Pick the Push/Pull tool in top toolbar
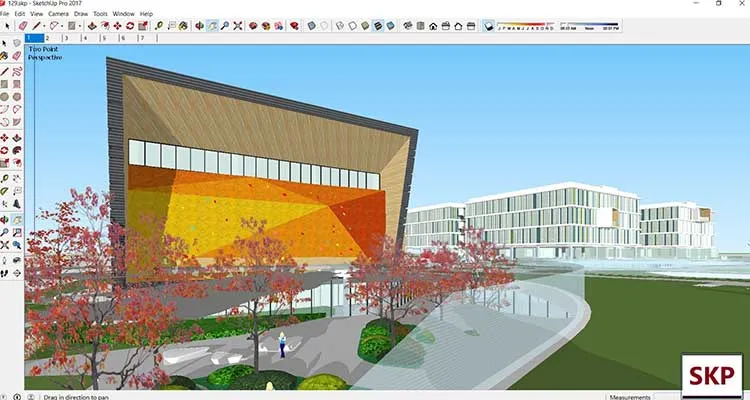This screenshot has width=750, height=400. (x=92, y=26)
